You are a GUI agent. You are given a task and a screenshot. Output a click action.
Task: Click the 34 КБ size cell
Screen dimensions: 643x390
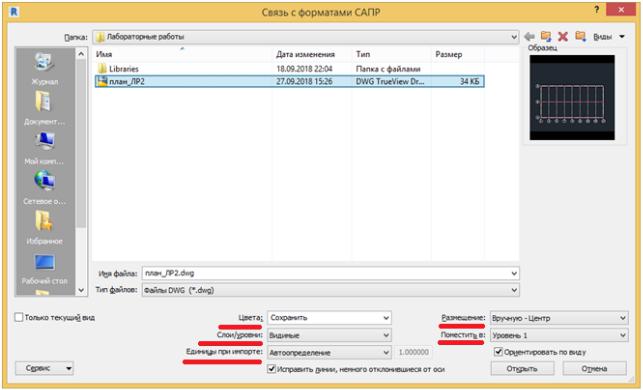coord(470,81)
